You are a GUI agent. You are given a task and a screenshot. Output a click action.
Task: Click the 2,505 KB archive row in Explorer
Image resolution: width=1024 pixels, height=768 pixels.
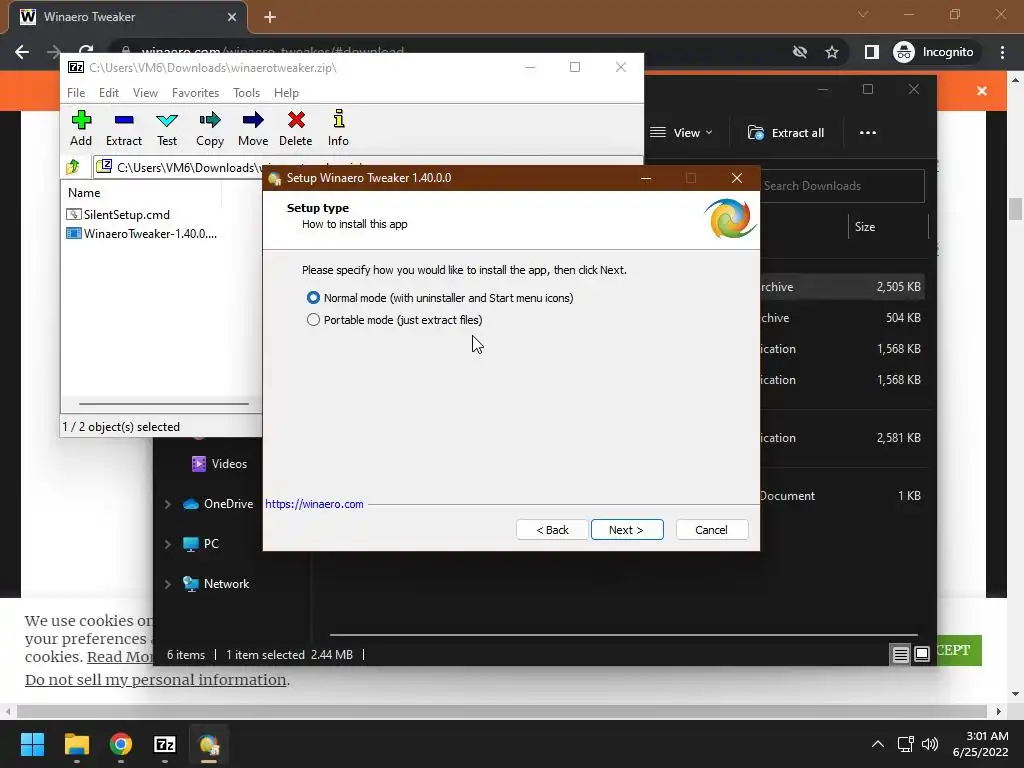point(842,287)
